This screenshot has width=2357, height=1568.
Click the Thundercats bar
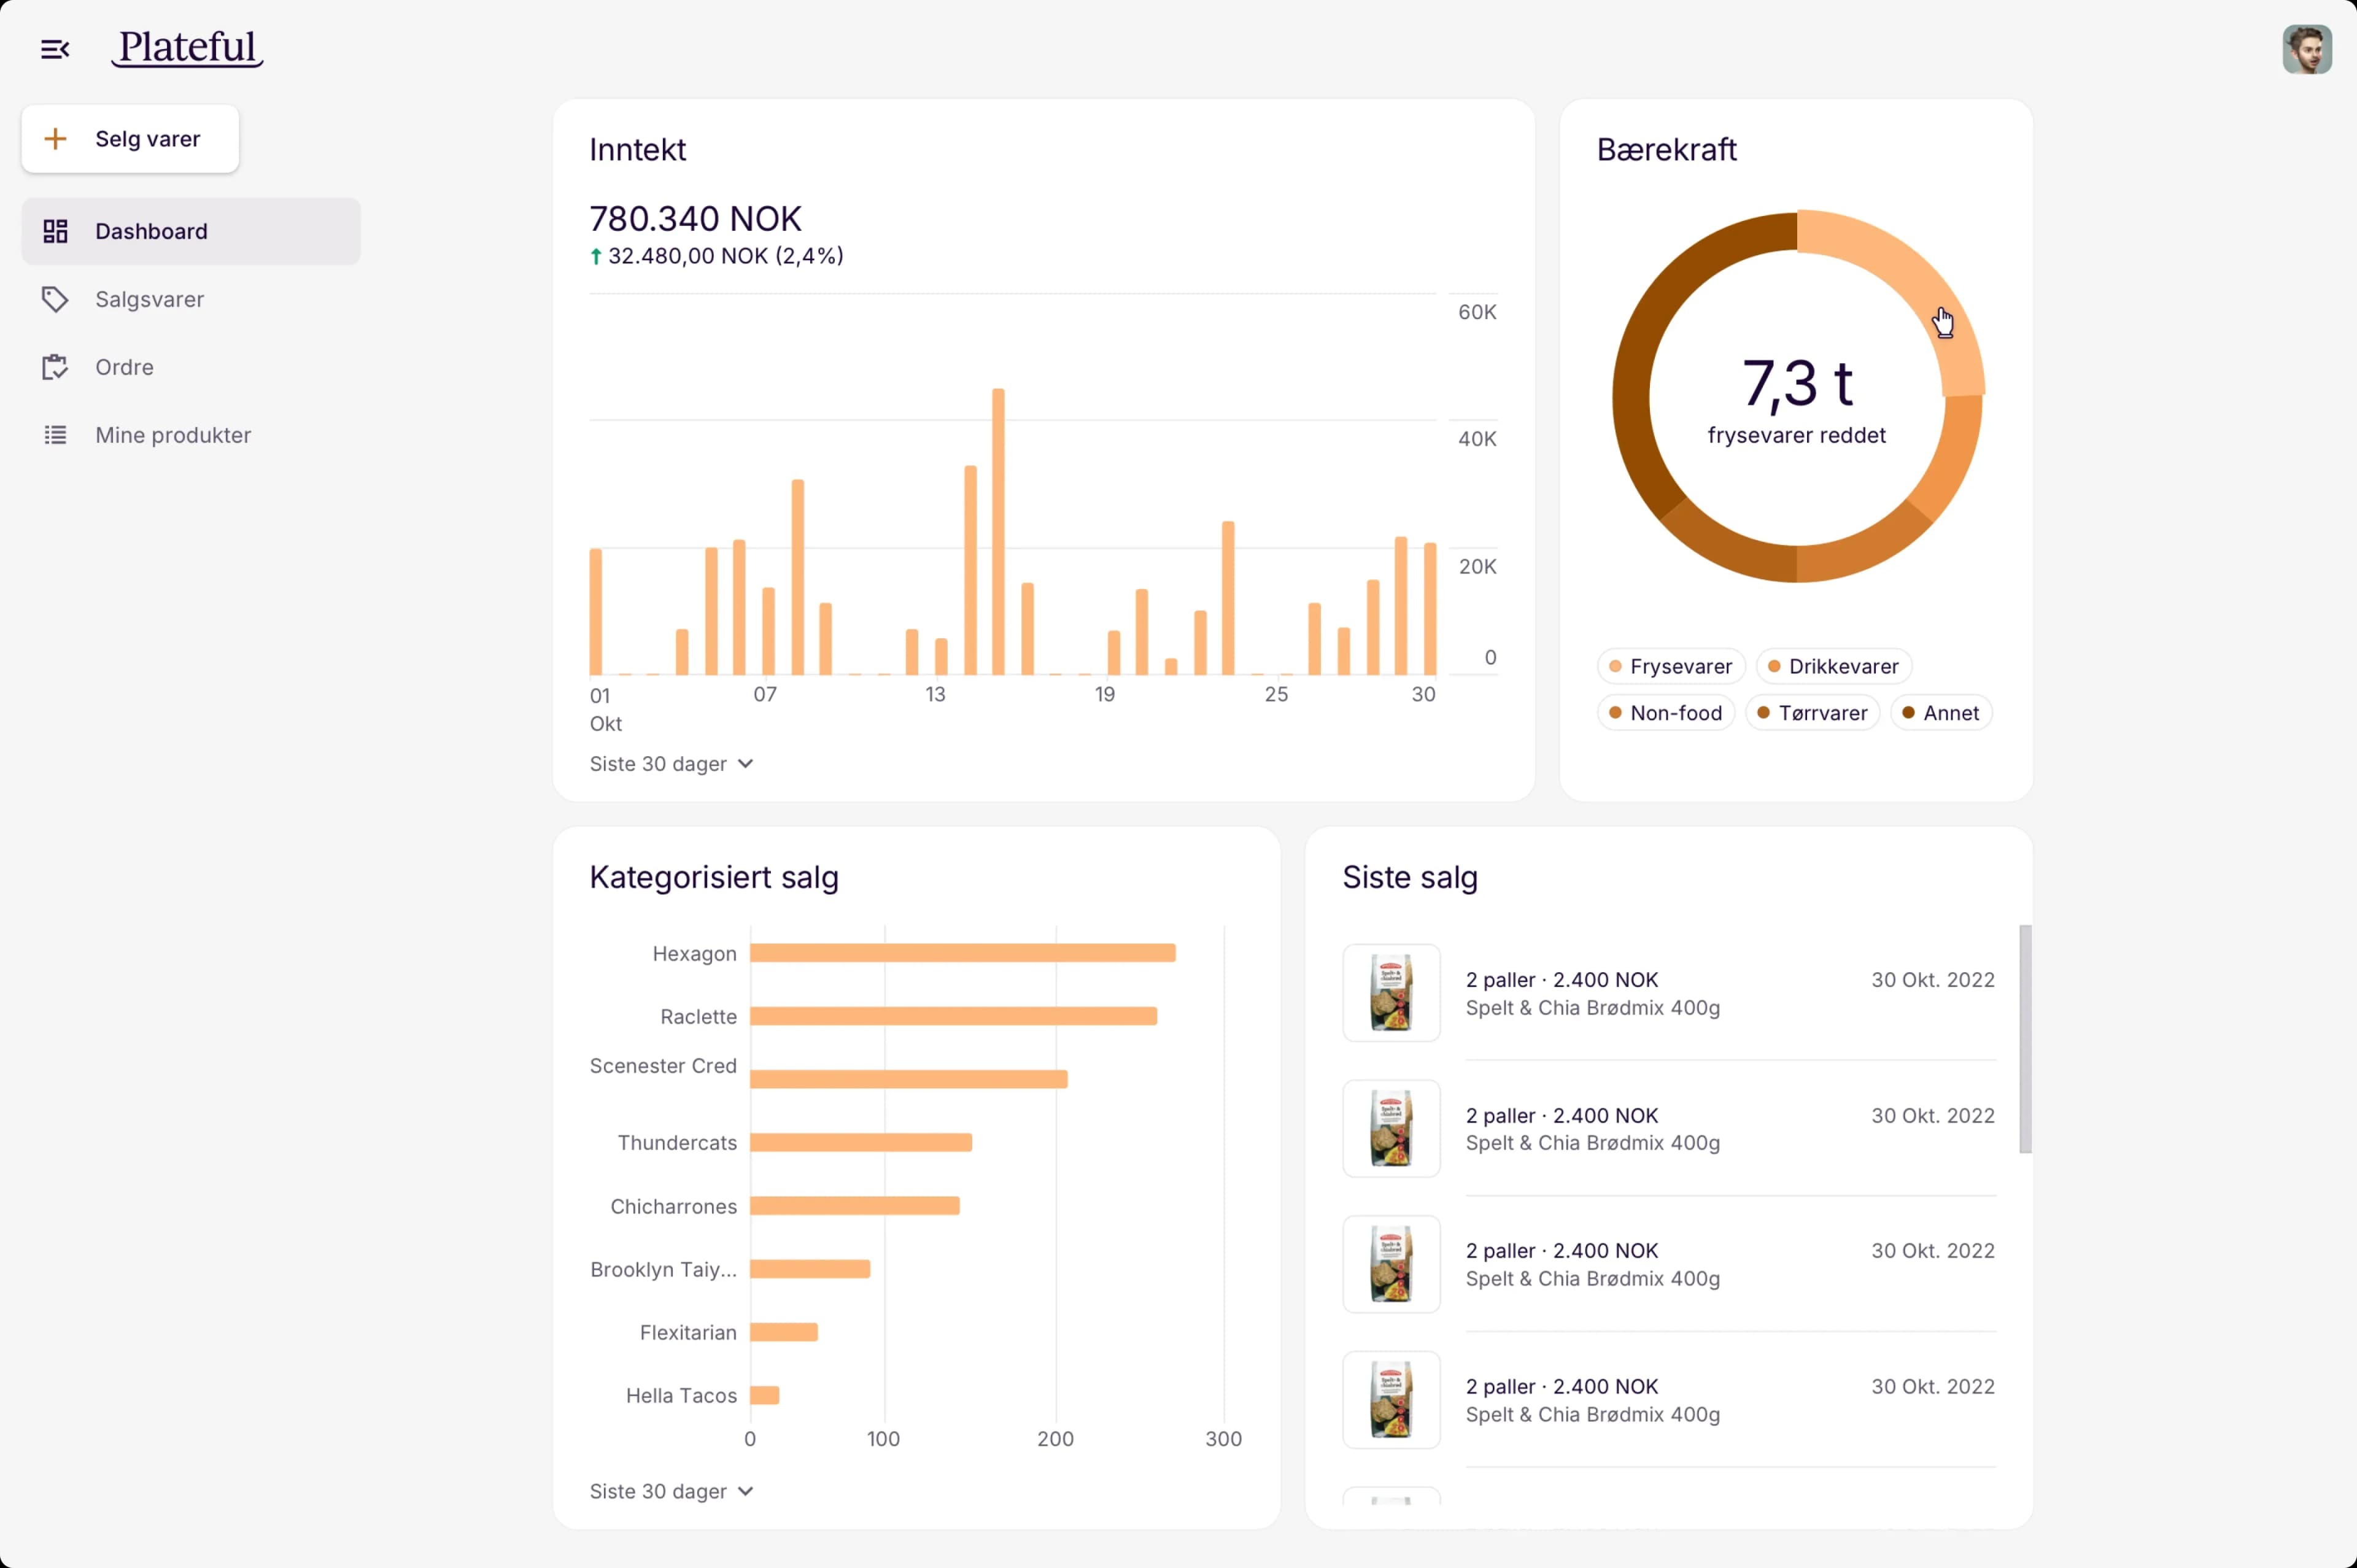pyautogui.click(x=861, y=1142)
